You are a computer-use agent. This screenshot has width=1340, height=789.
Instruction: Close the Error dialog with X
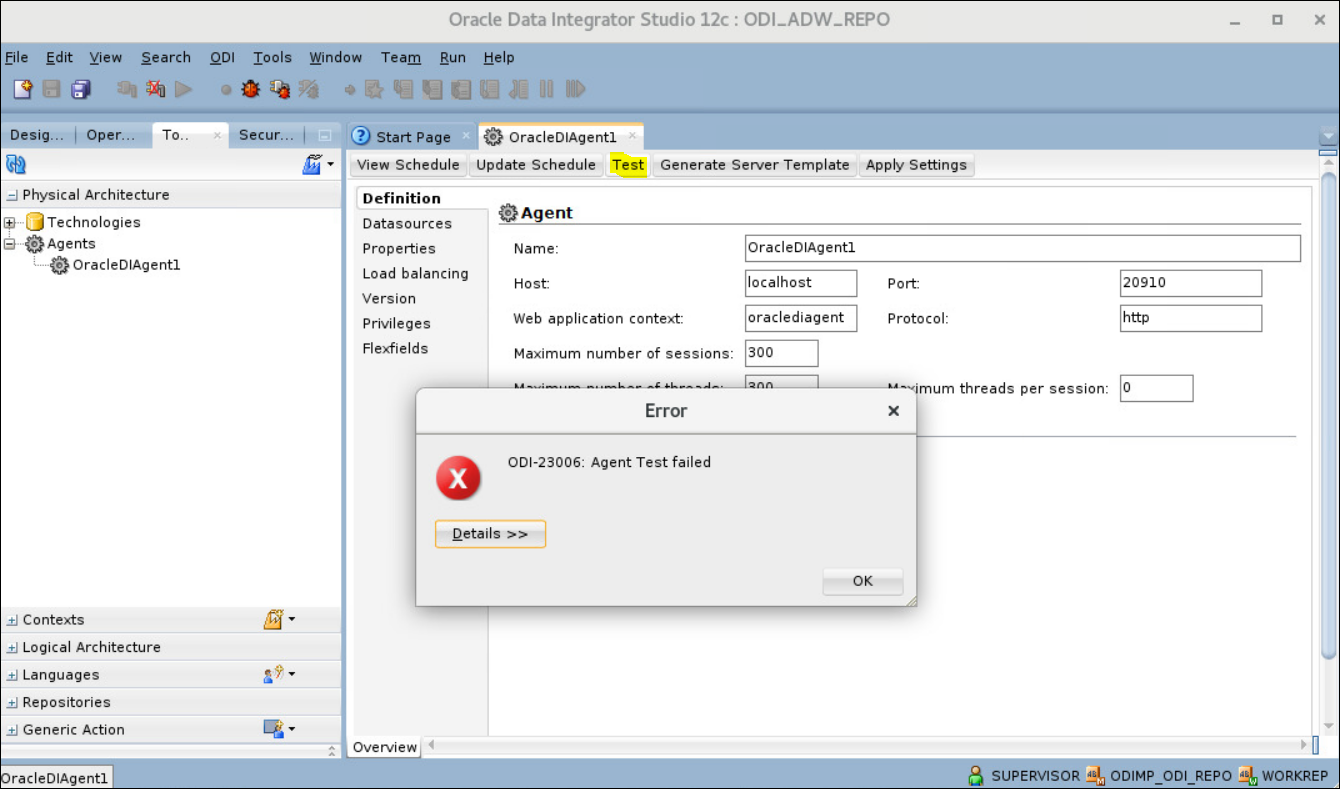click(893, 411)
